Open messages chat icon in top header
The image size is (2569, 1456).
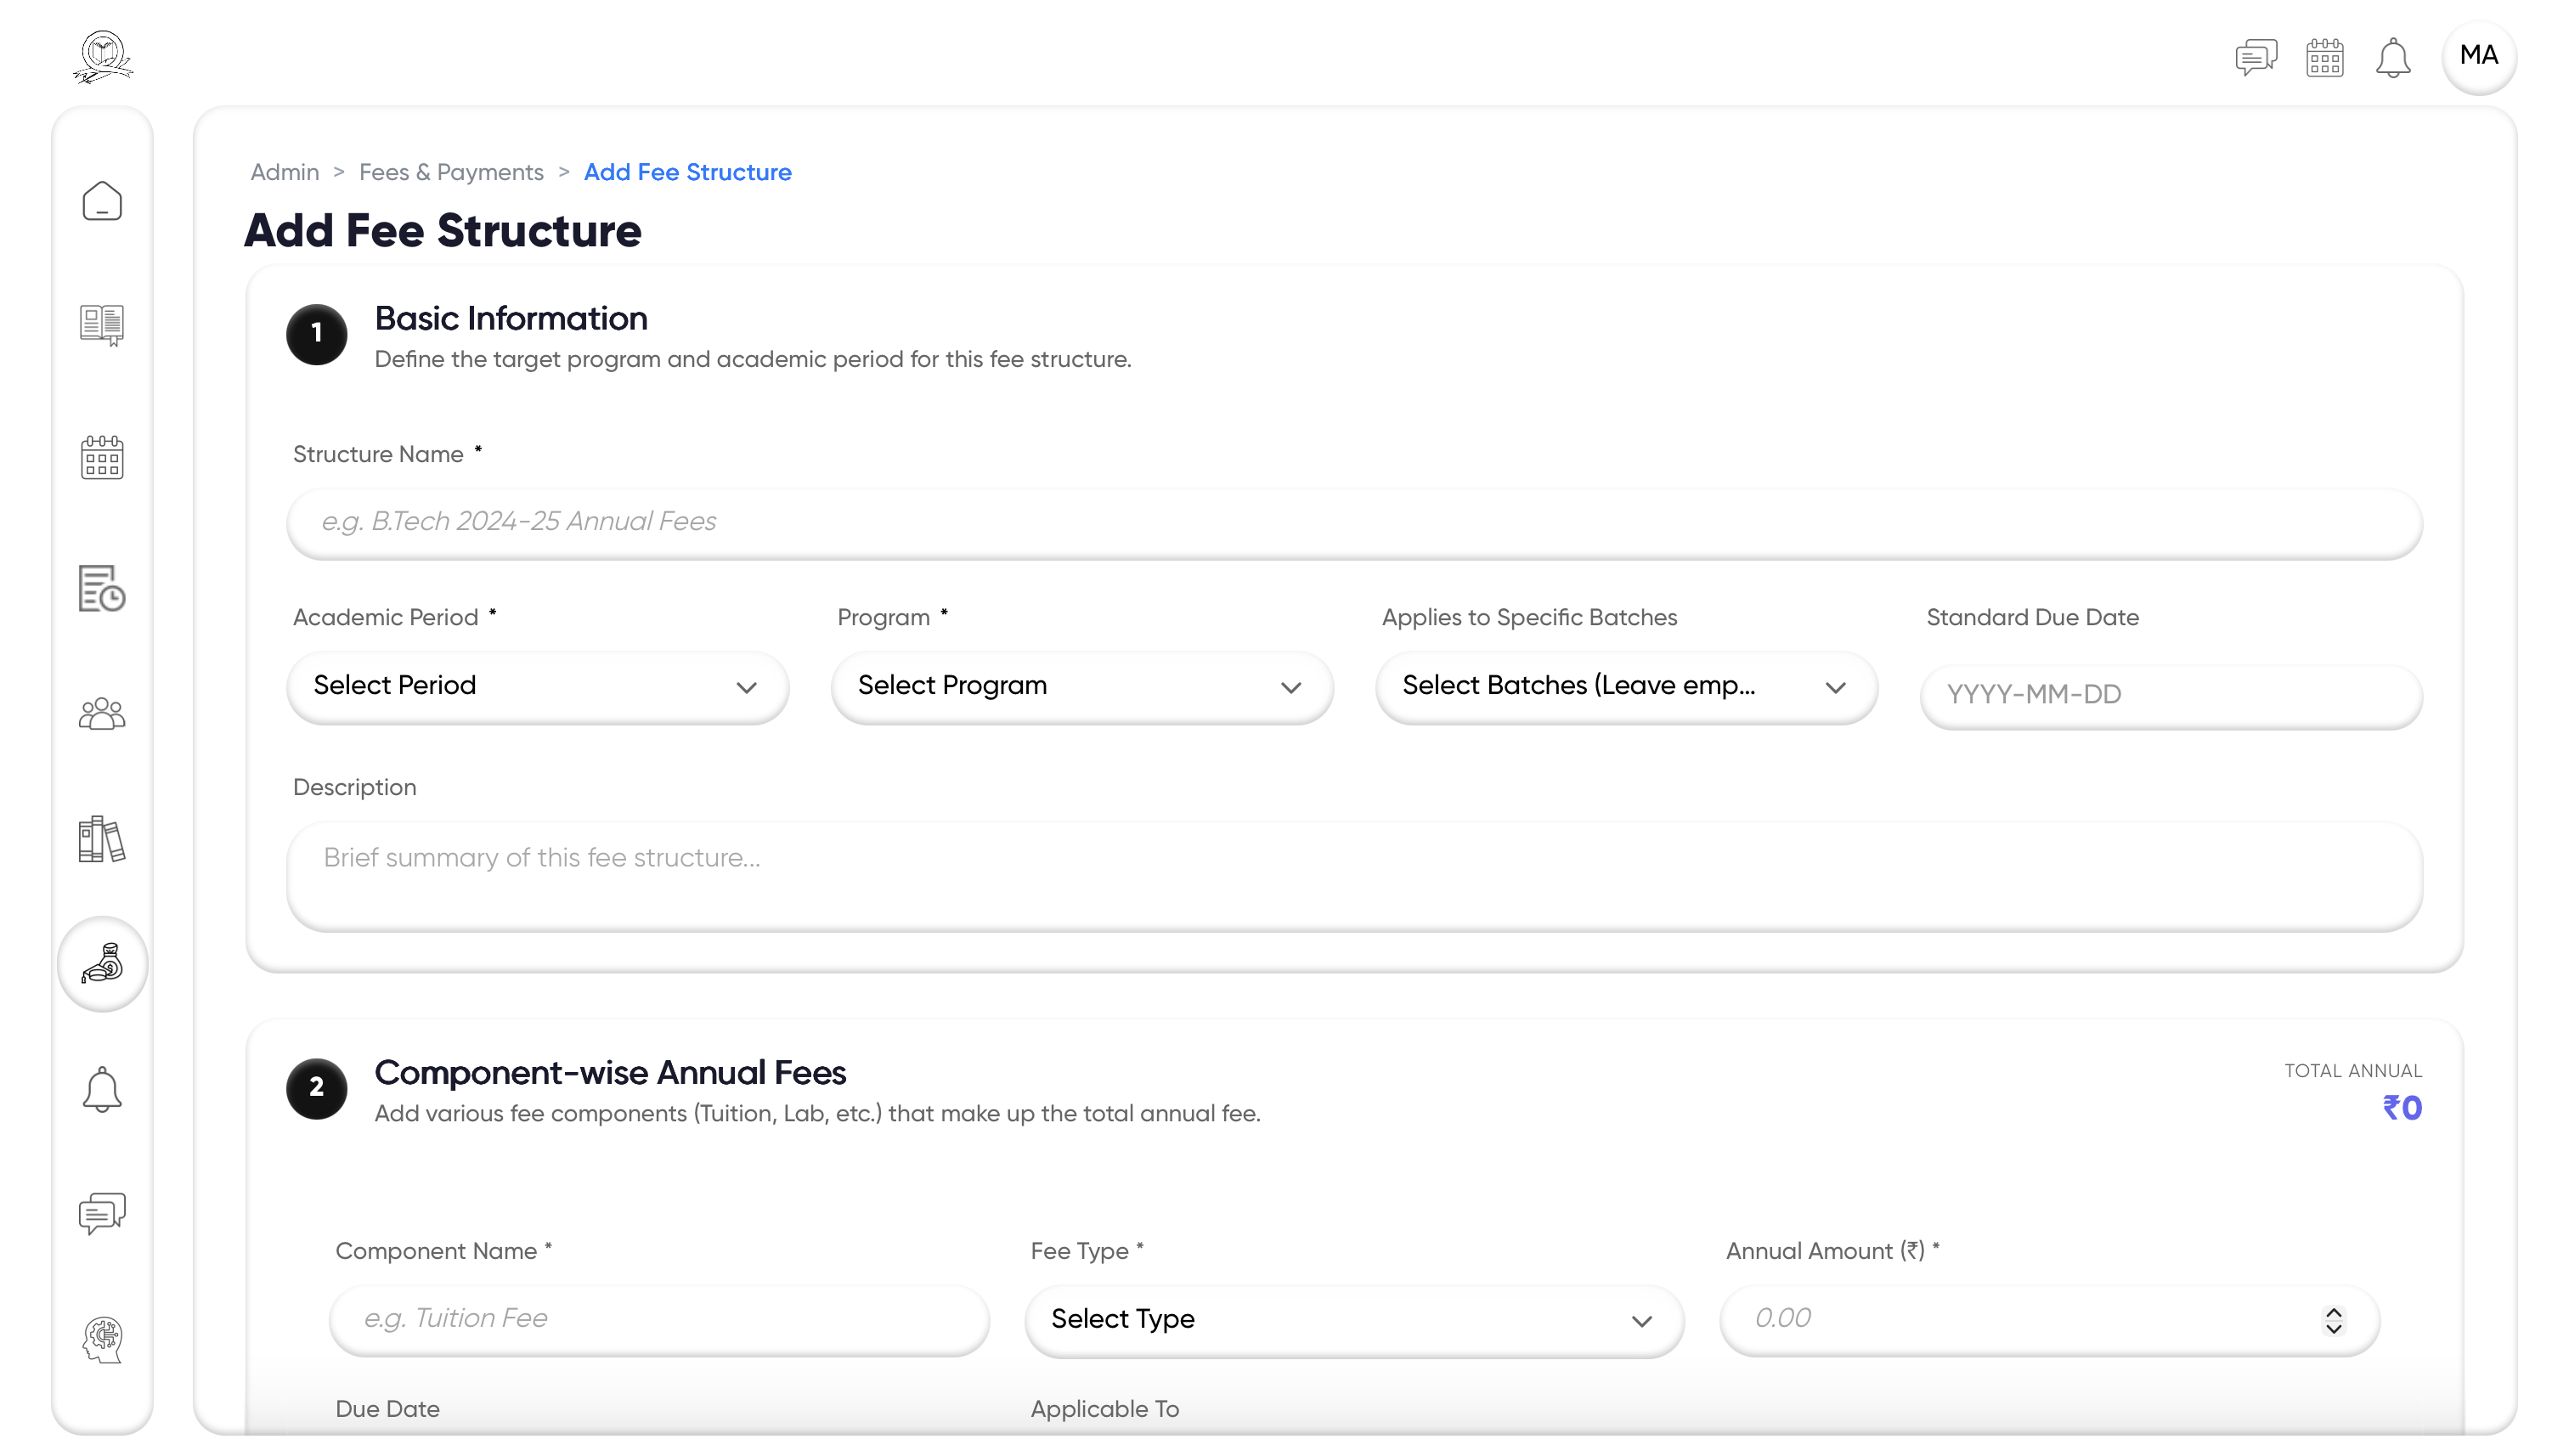click(2256, 57)
